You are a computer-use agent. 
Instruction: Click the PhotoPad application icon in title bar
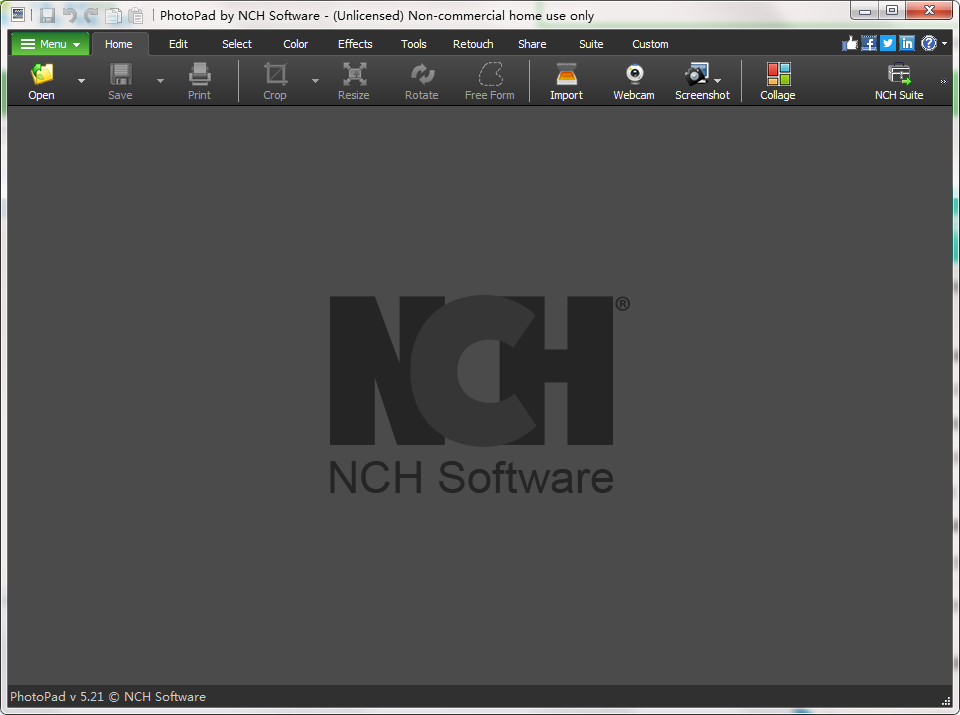[18, 15]
